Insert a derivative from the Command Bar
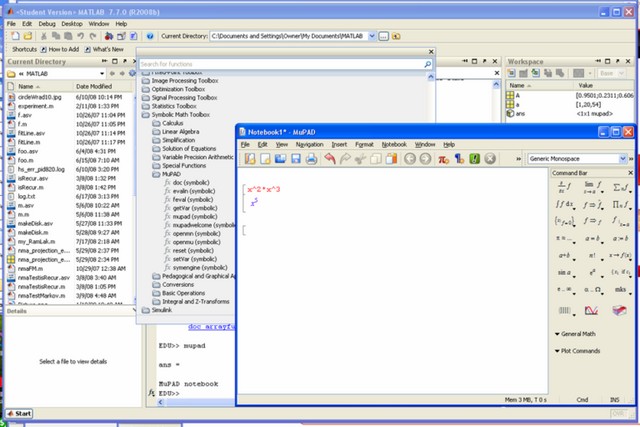Image resolution: width=640 pixels, height=427 pixels. [565, 187]
